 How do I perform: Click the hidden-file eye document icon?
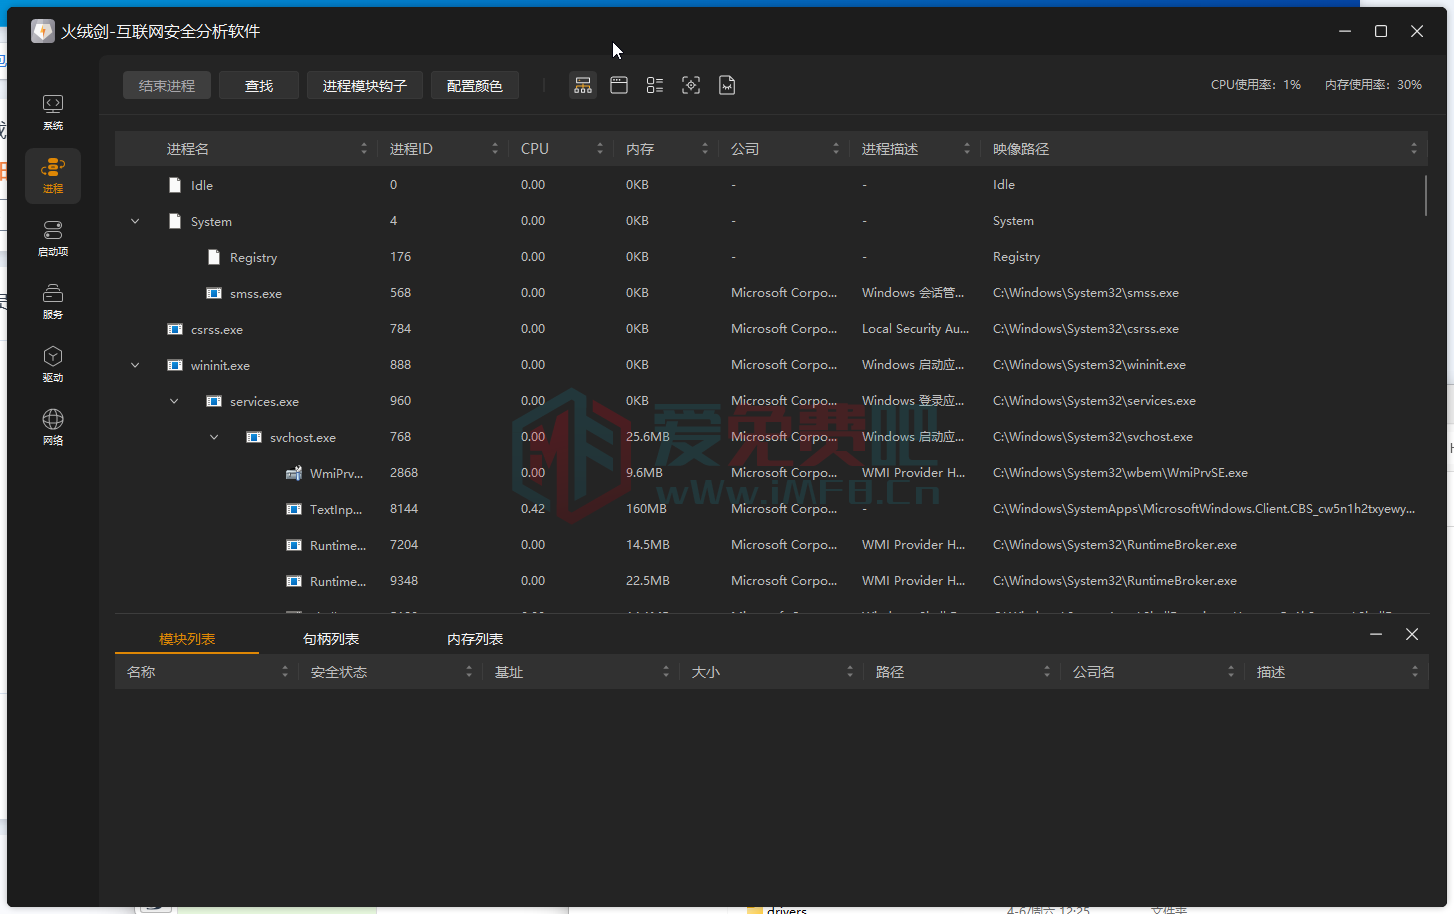727,85
